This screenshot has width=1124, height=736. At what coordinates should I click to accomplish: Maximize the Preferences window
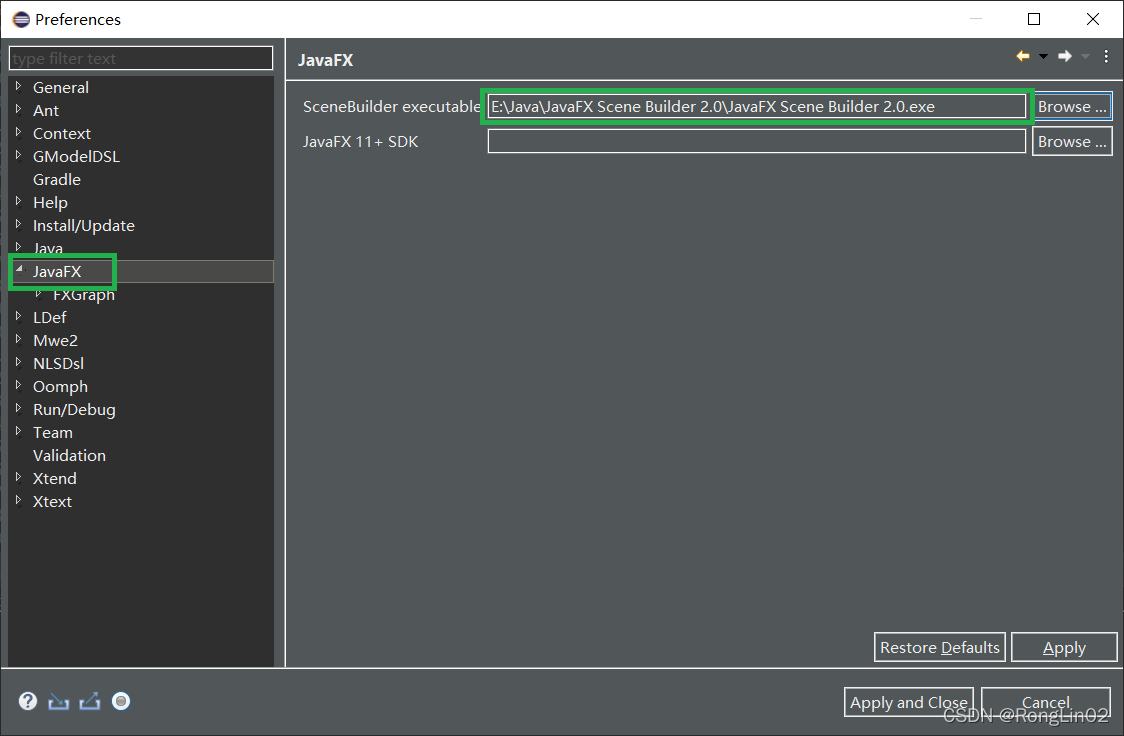pos(1034,19)
